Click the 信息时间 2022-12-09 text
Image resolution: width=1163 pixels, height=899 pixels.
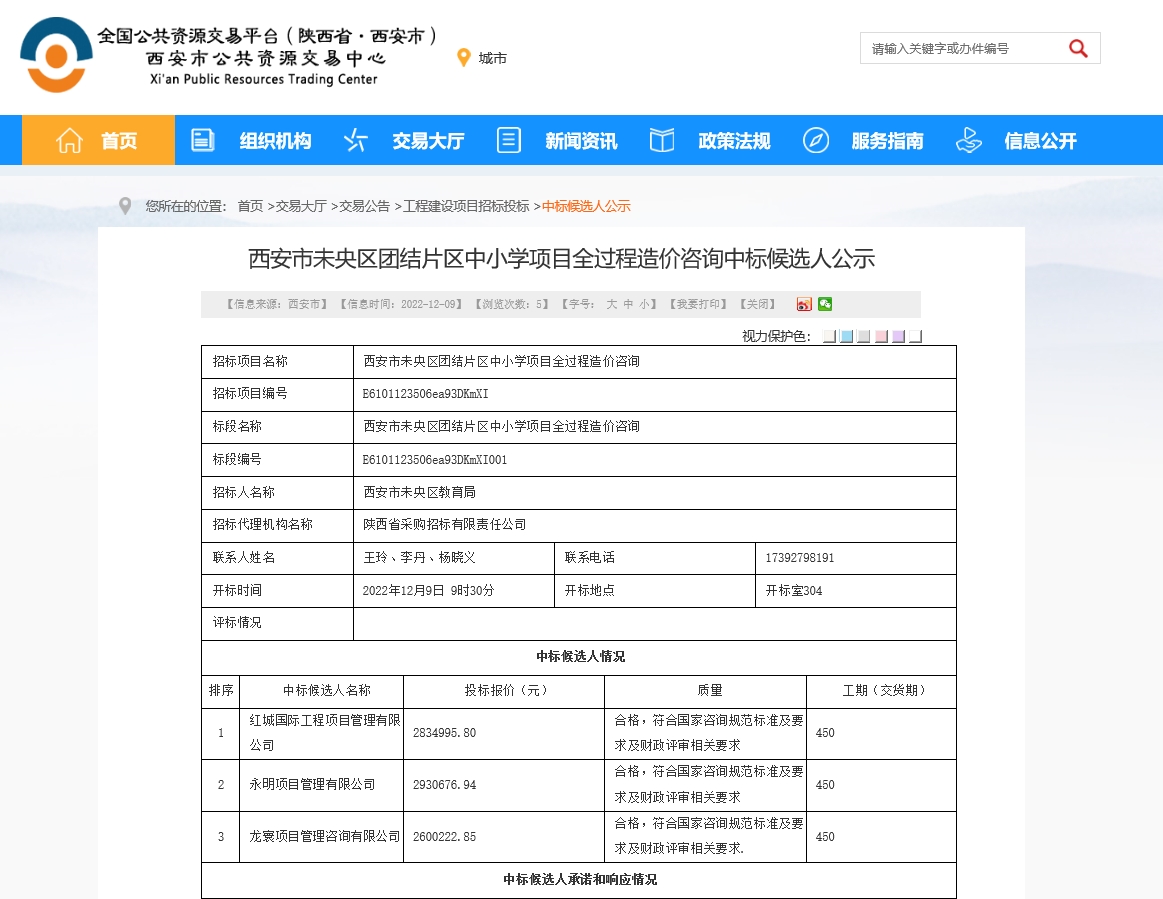(x=401, y=304)
